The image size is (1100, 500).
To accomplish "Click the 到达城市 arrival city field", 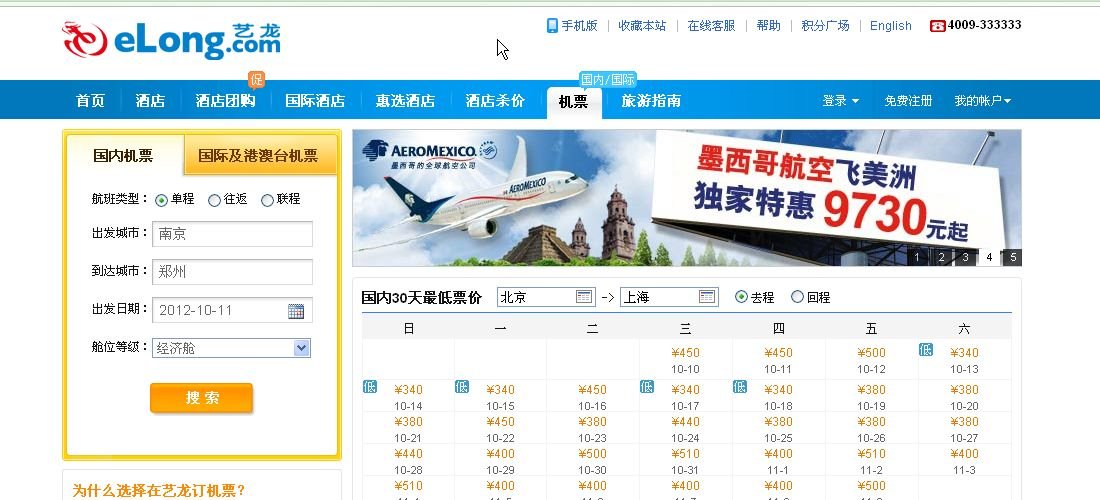I will tap(232, 272).
